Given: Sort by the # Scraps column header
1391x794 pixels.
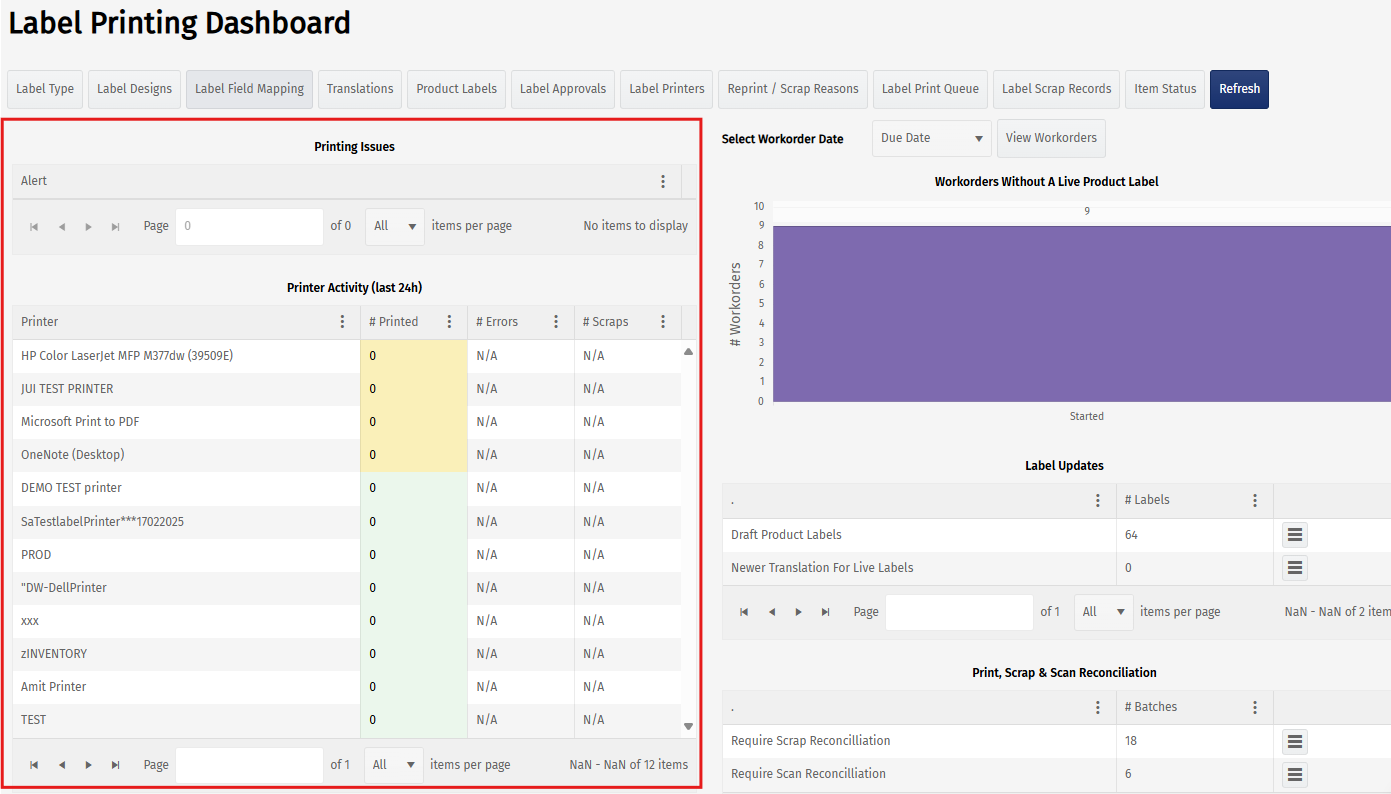Looking at the screenshot, I should (606, 322).
